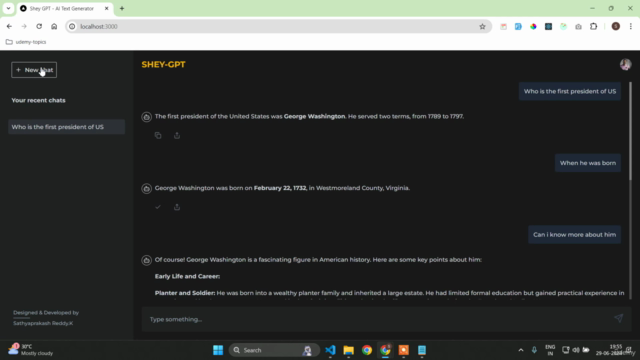Screen dimensions: 640x360
Task: Click the taskbar Search box
Action: tap(274, 350)
